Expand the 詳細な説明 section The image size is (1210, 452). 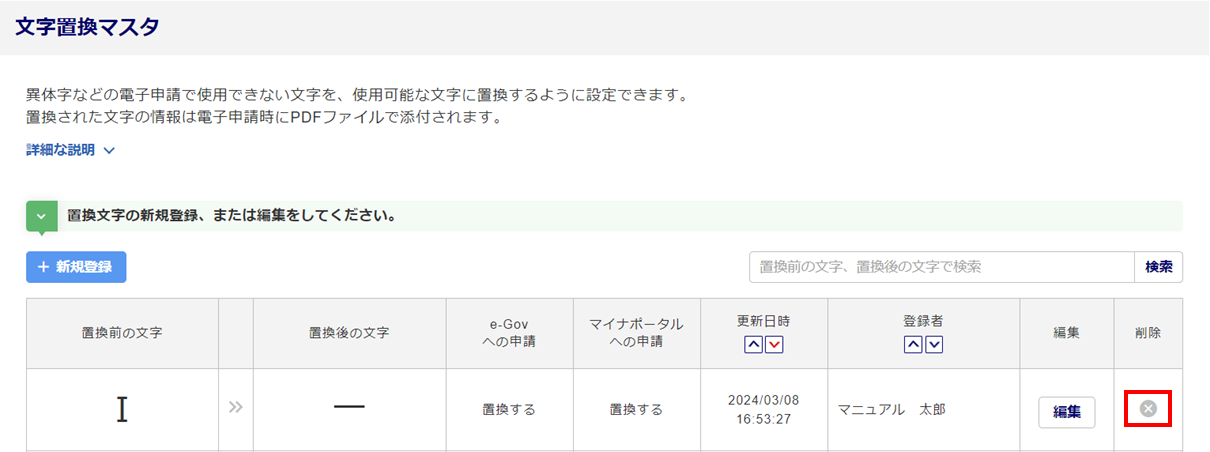(71, 150)
